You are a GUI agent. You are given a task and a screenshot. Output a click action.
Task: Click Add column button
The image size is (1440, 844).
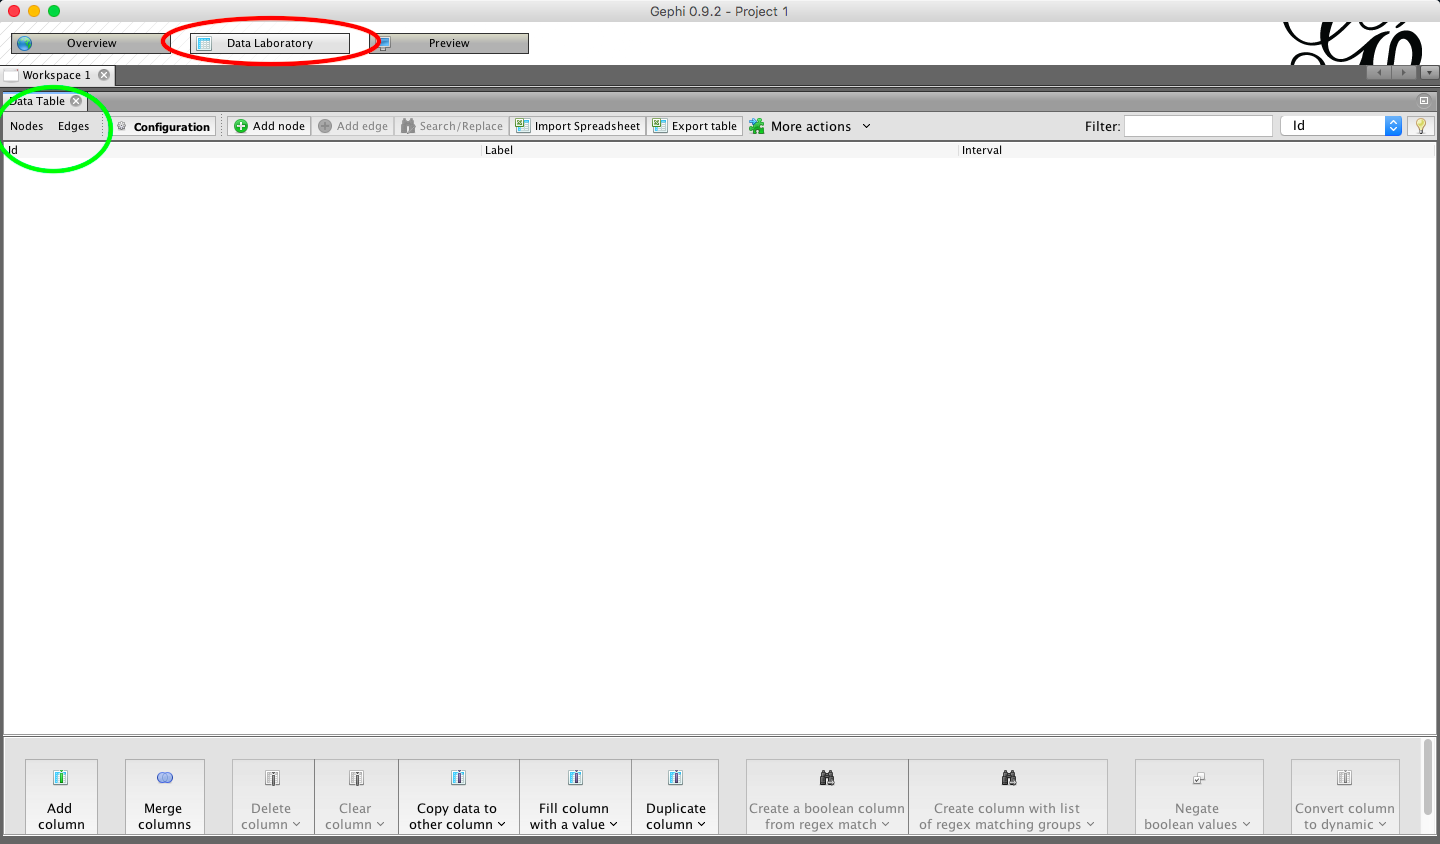tap(61, 798)
